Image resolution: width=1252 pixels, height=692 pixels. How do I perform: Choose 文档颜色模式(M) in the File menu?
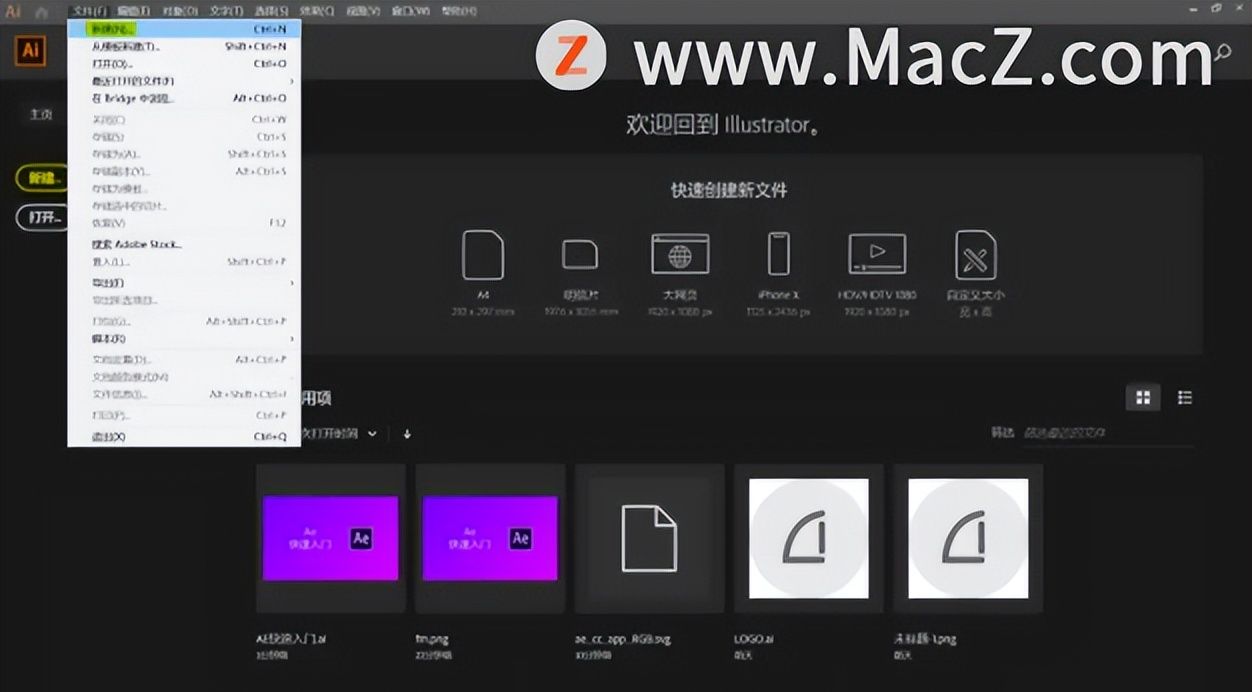[x=184, y=377]
